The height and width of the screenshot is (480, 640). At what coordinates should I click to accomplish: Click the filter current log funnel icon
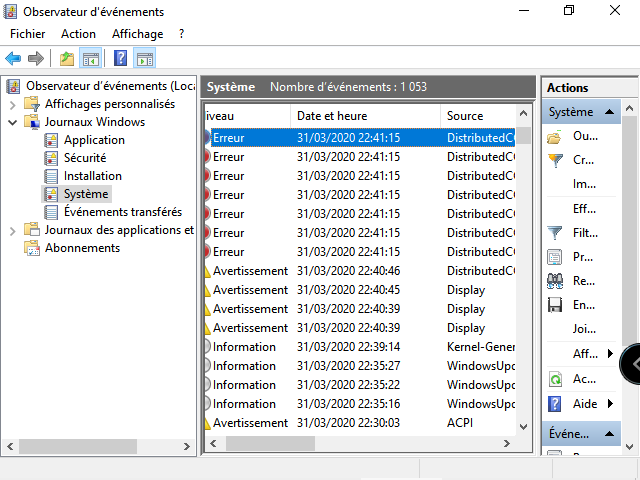pos(555,233)
